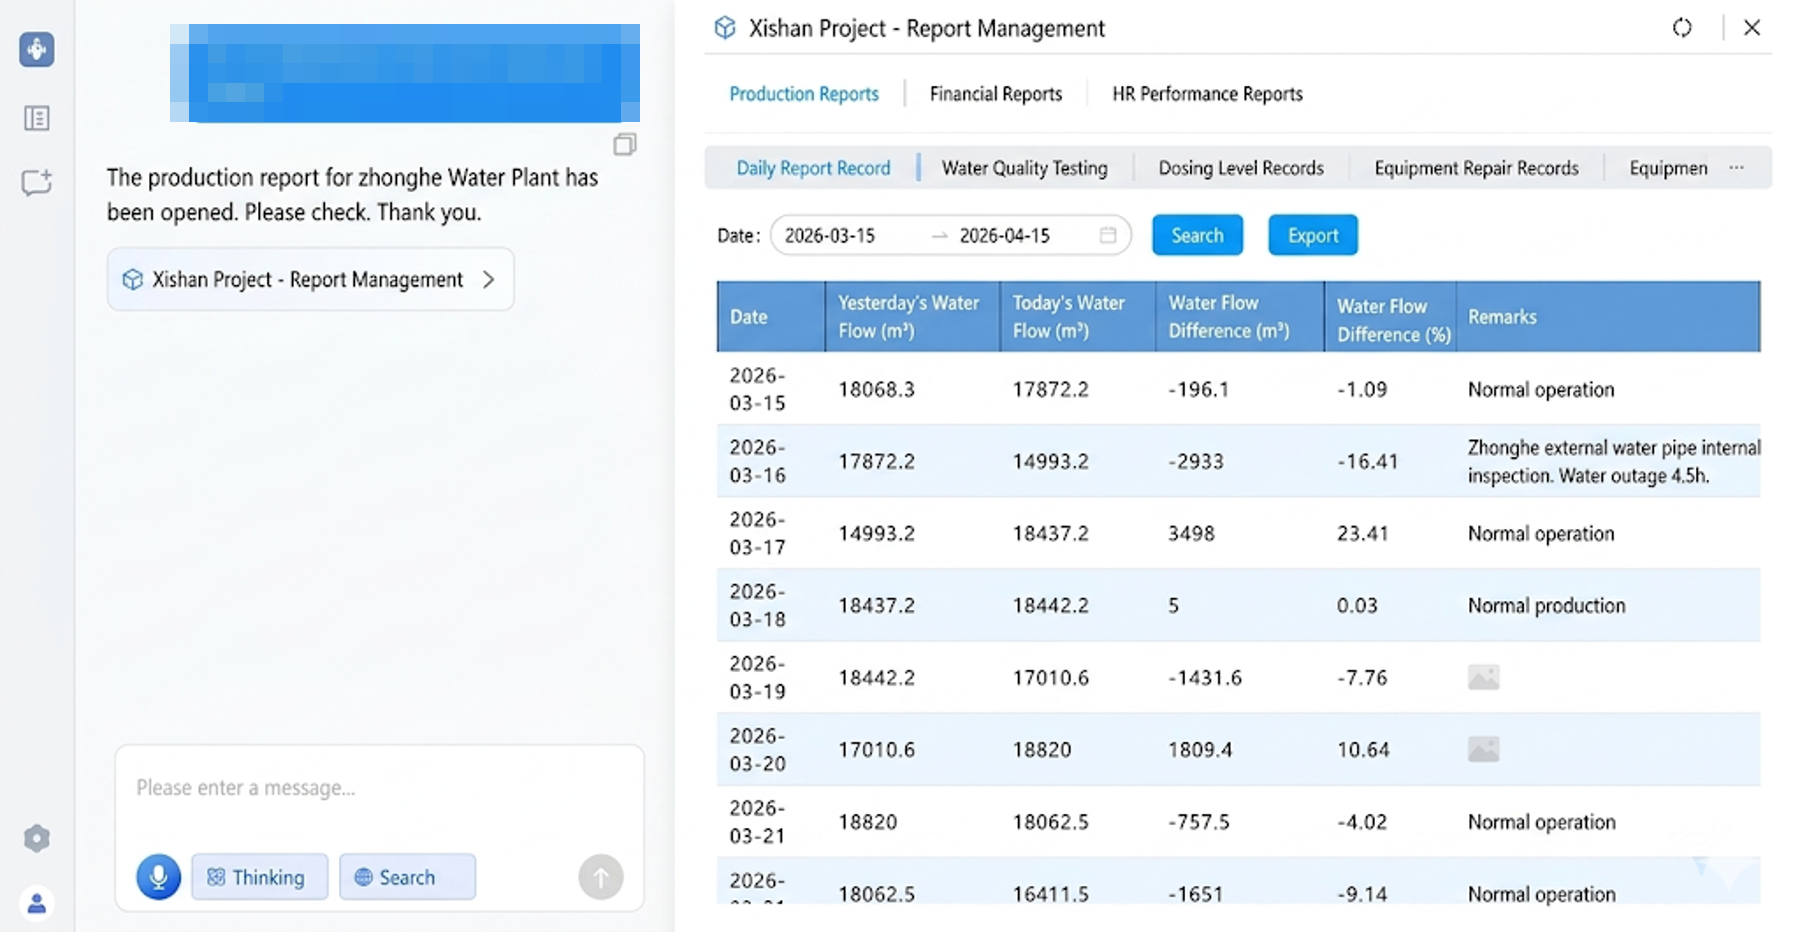Click the 18068.3 water flow value
Image resolution: width=1800 pixels, height=932 pixels.
pyautogui.click(x=876, y=389)
